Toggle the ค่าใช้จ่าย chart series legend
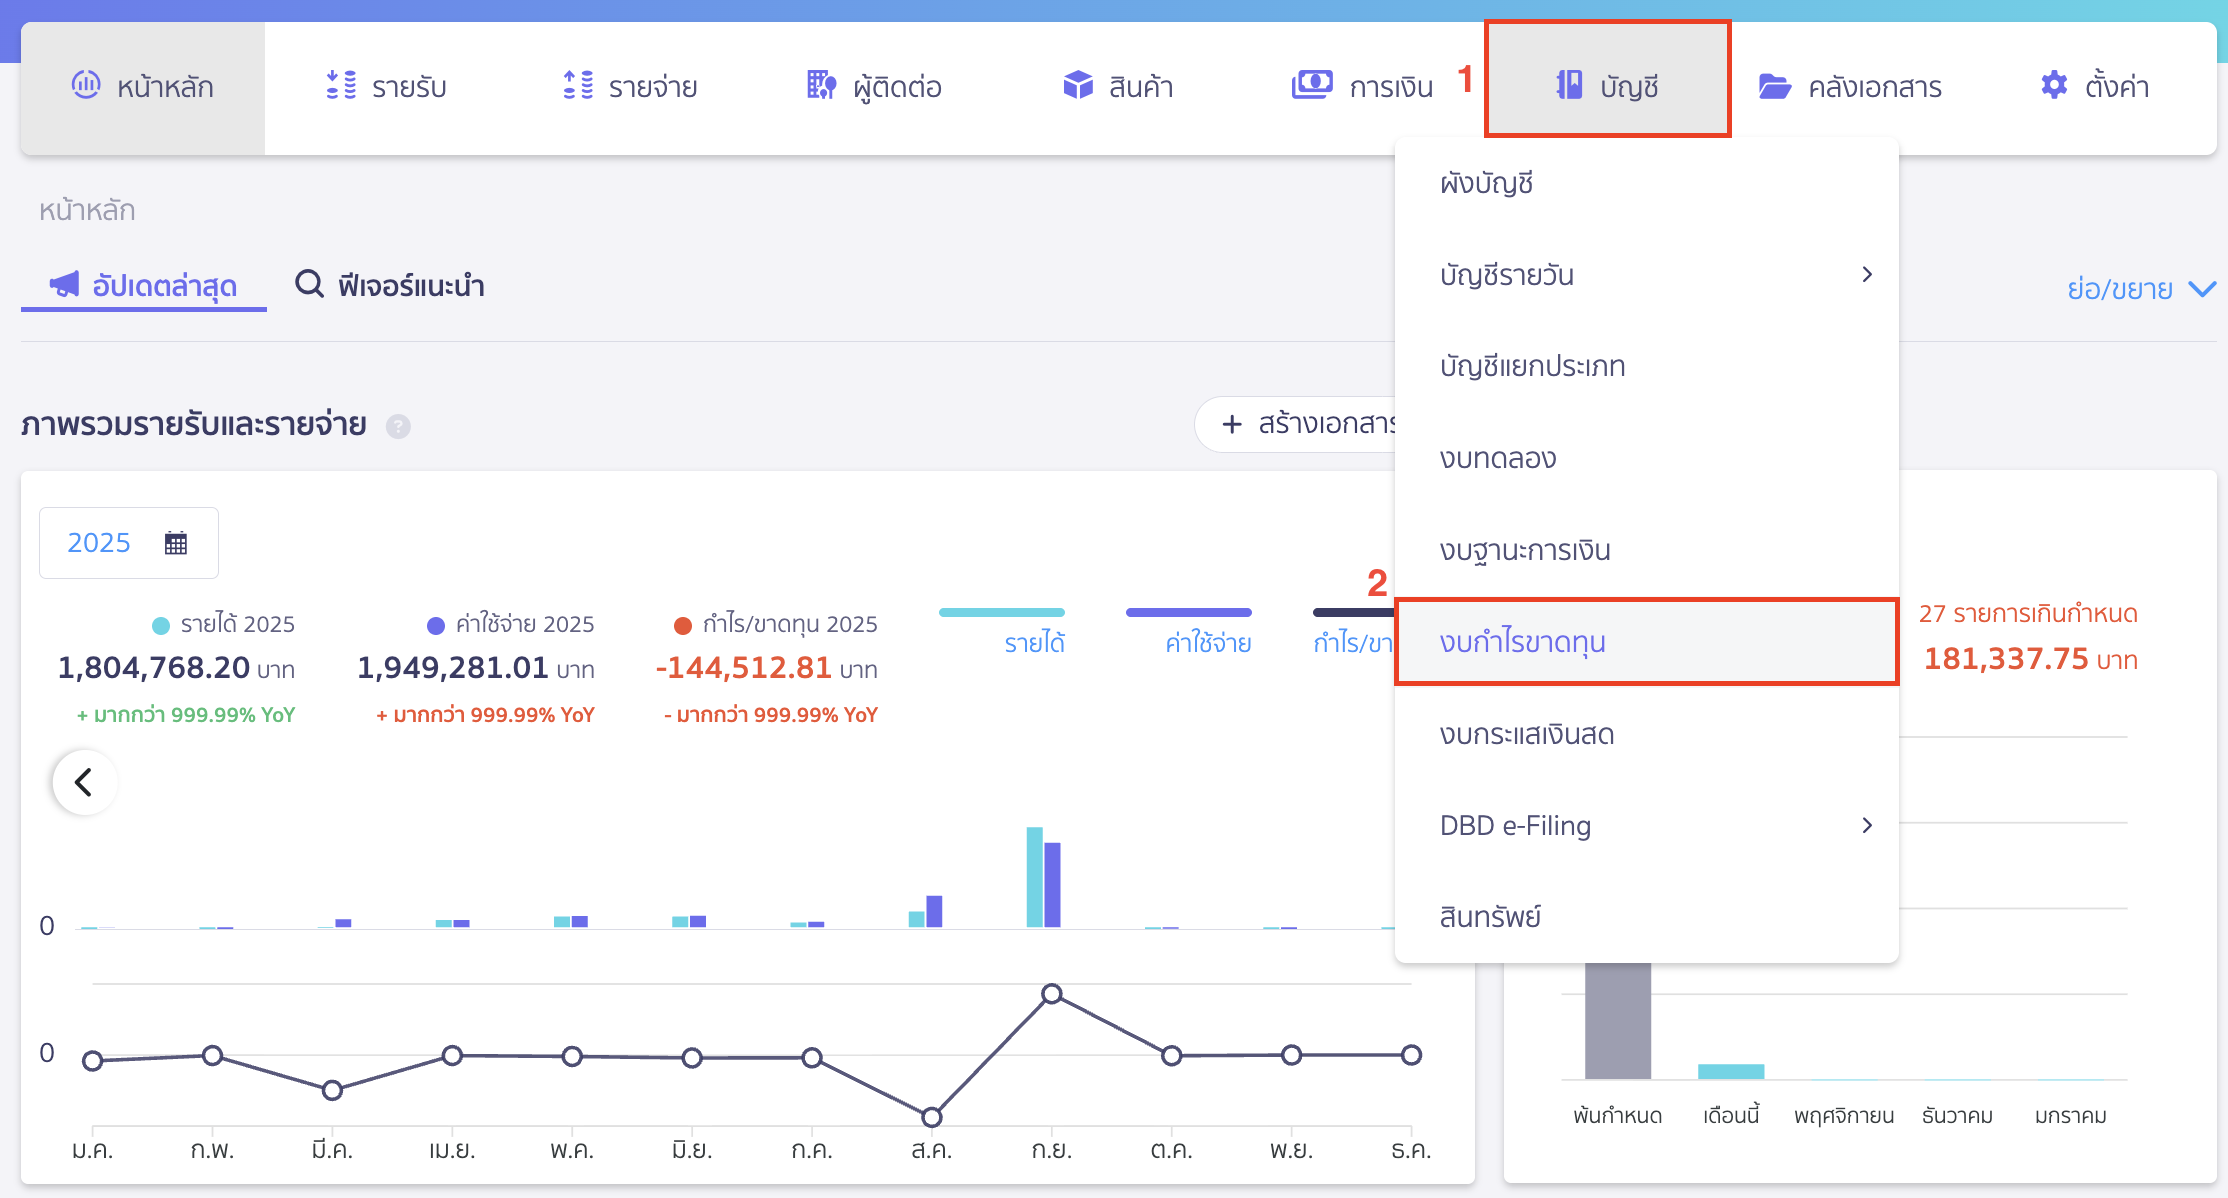The width and height of the screenshot is (2228, 1198). coord(1208,642)
